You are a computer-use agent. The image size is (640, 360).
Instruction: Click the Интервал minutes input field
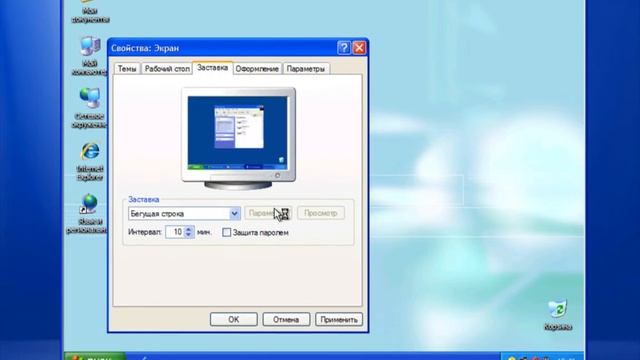tap(175, 232)
